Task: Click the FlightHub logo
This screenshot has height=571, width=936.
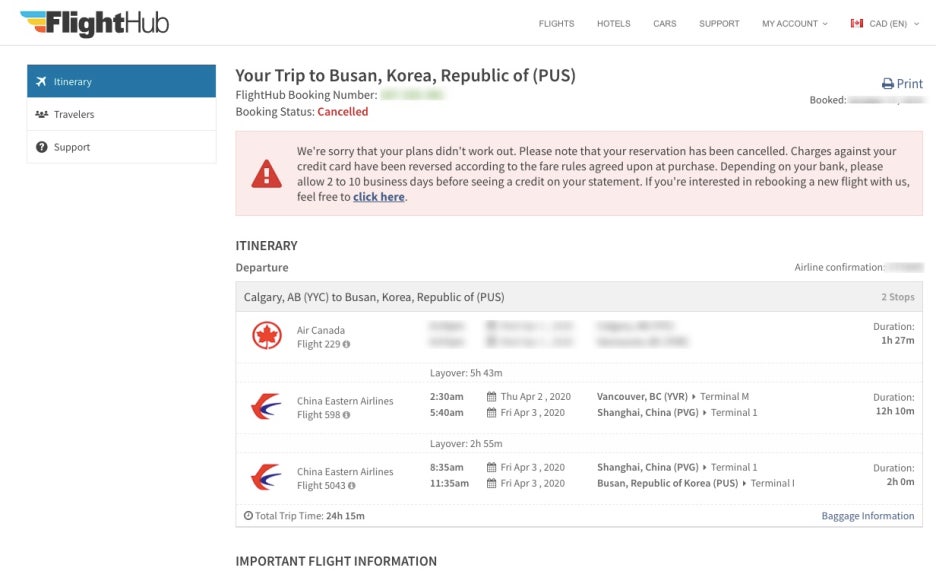Action: click(94, 23)
